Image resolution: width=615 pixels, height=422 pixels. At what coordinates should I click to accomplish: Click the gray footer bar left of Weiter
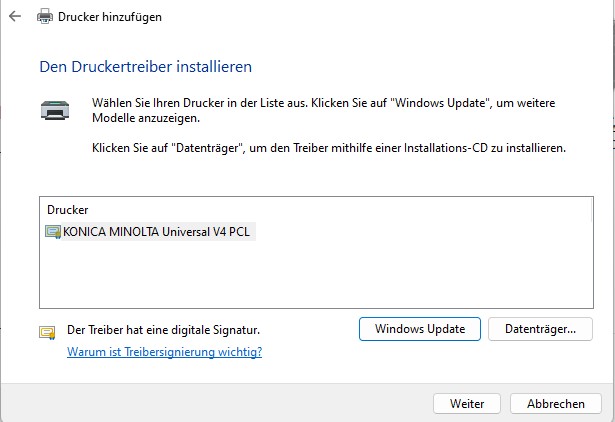[x=216, y=404]
